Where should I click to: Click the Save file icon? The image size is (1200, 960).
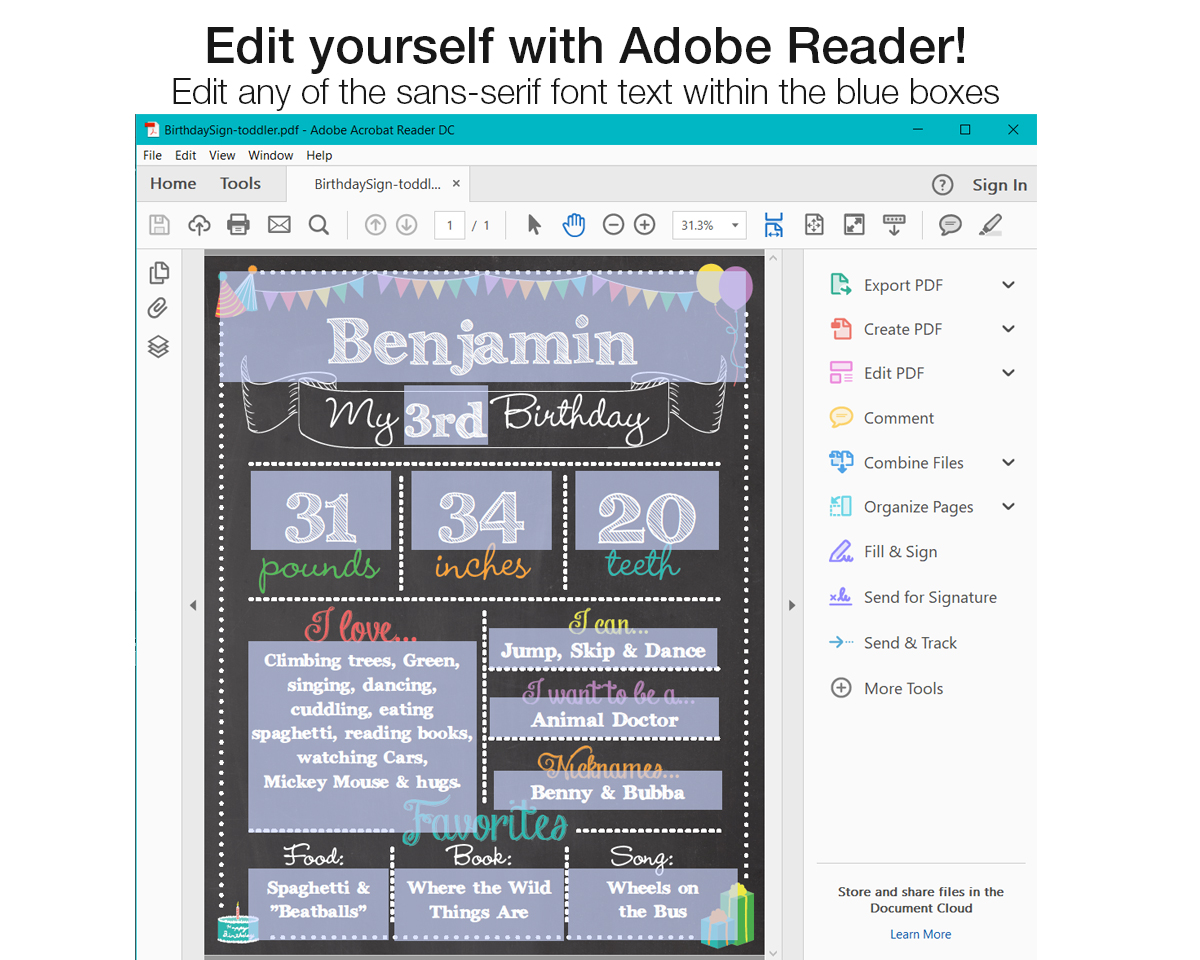pyautogui.click(x=159, y=225)
